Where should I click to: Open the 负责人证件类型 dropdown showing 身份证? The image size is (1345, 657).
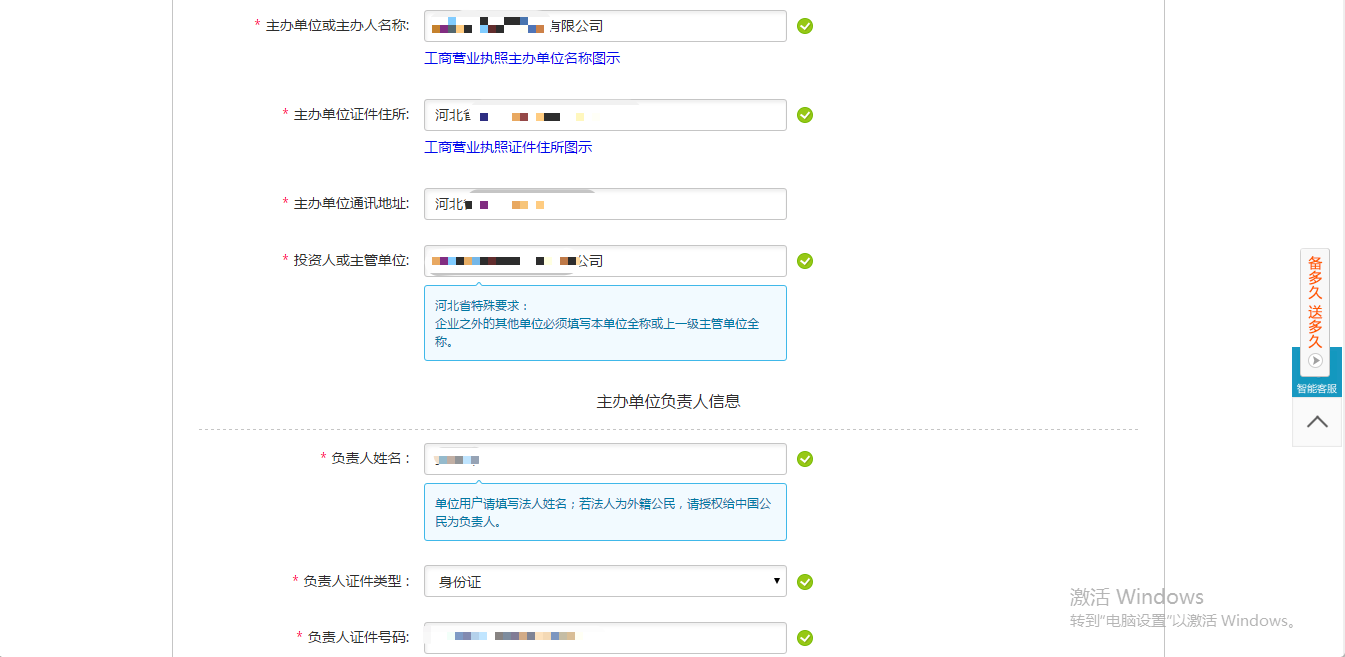[x=605, y=581]
